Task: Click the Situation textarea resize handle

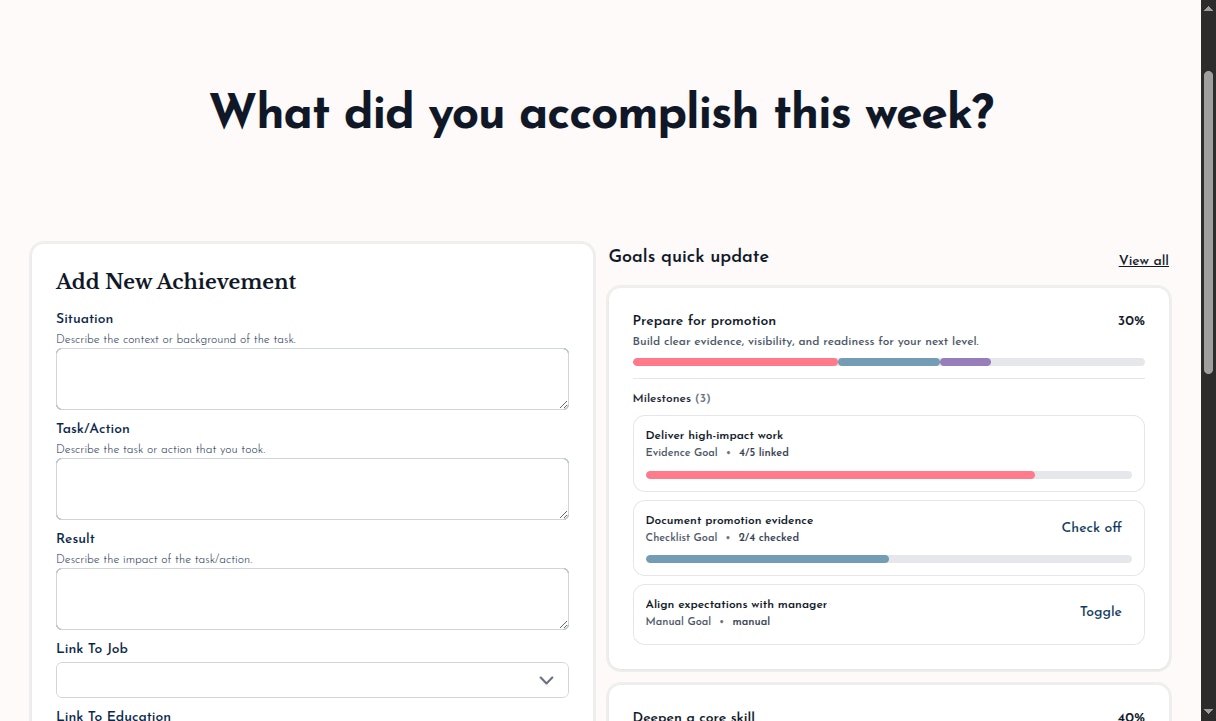Action: [563, 404]
